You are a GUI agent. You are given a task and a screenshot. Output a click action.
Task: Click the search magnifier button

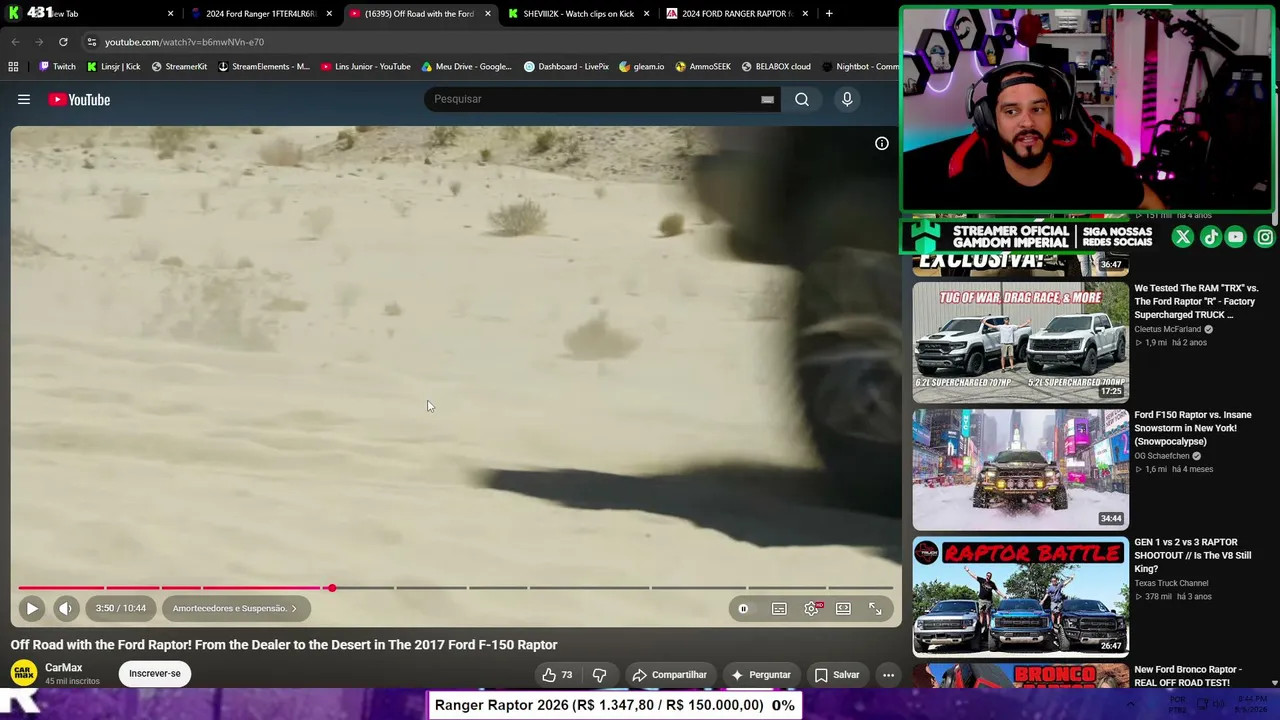click(802, 99)
